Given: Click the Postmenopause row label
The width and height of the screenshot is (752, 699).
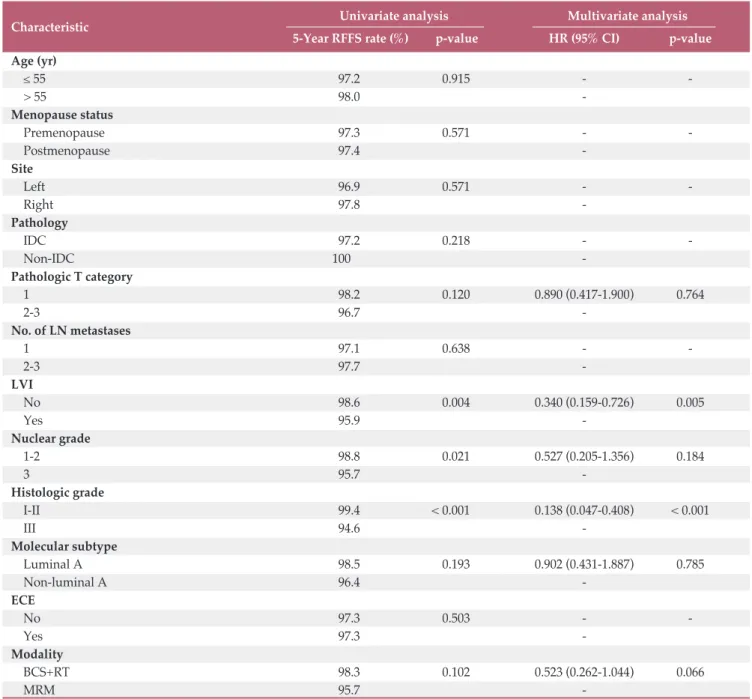Looking at the screenshot, I should 67,151.
